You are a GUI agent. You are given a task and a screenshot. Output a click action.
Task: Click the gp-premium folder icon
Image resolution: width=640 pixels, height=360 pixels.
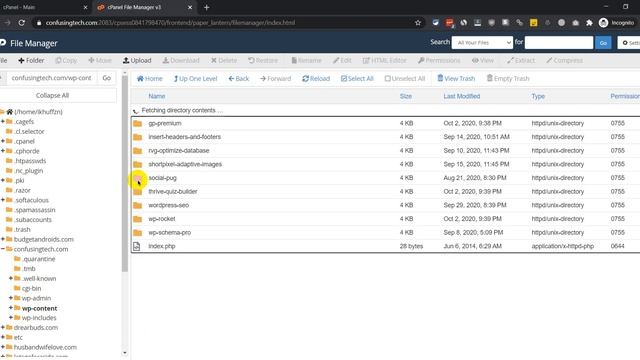click(138, 123)
